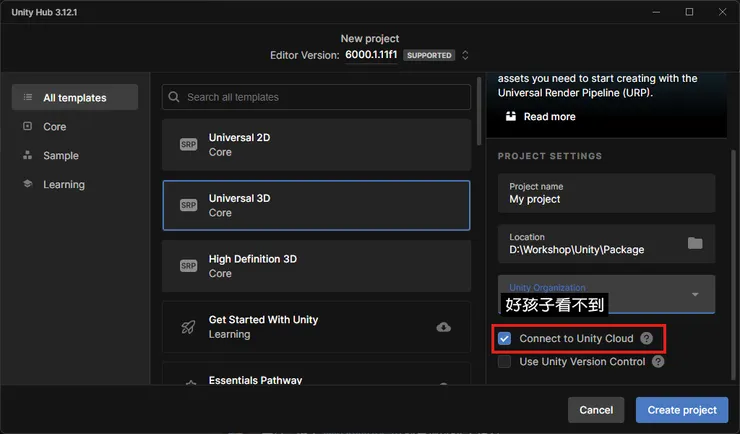Click the magnifier icon in search box
The image size is (740, 434).
coord(174,97)
